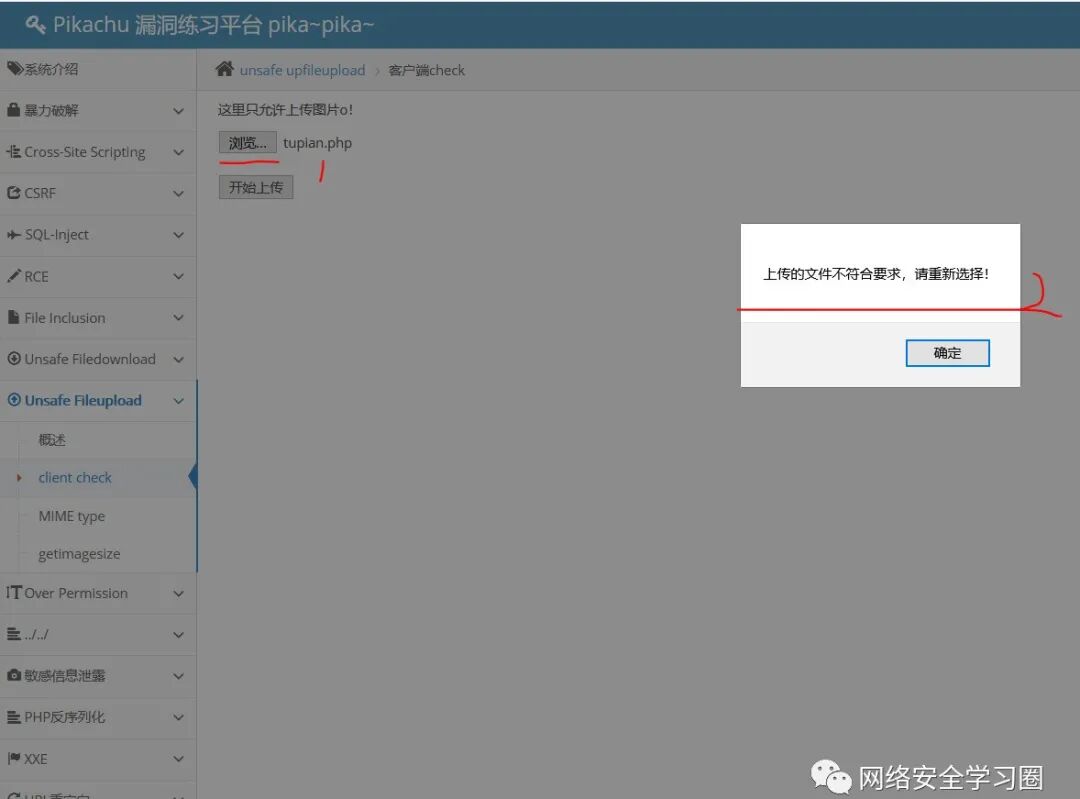Screen dimensions: 1080x799
Task: Click the SQL-Inject menu label
Action: tap(56, 235)
